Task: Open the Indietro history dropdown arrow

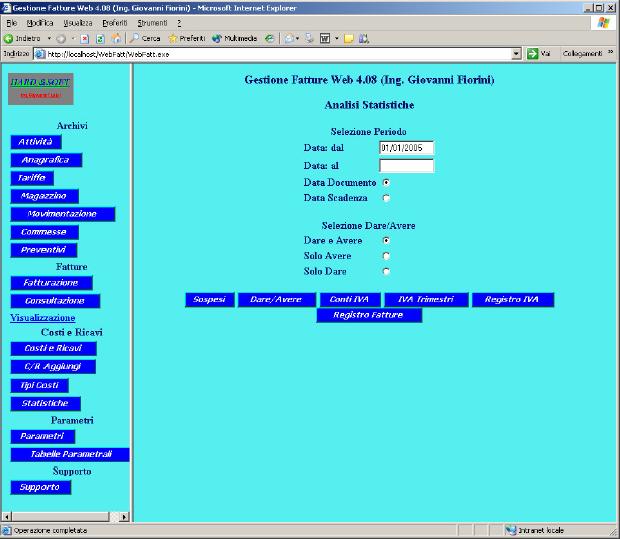Action: click(49, 38)
